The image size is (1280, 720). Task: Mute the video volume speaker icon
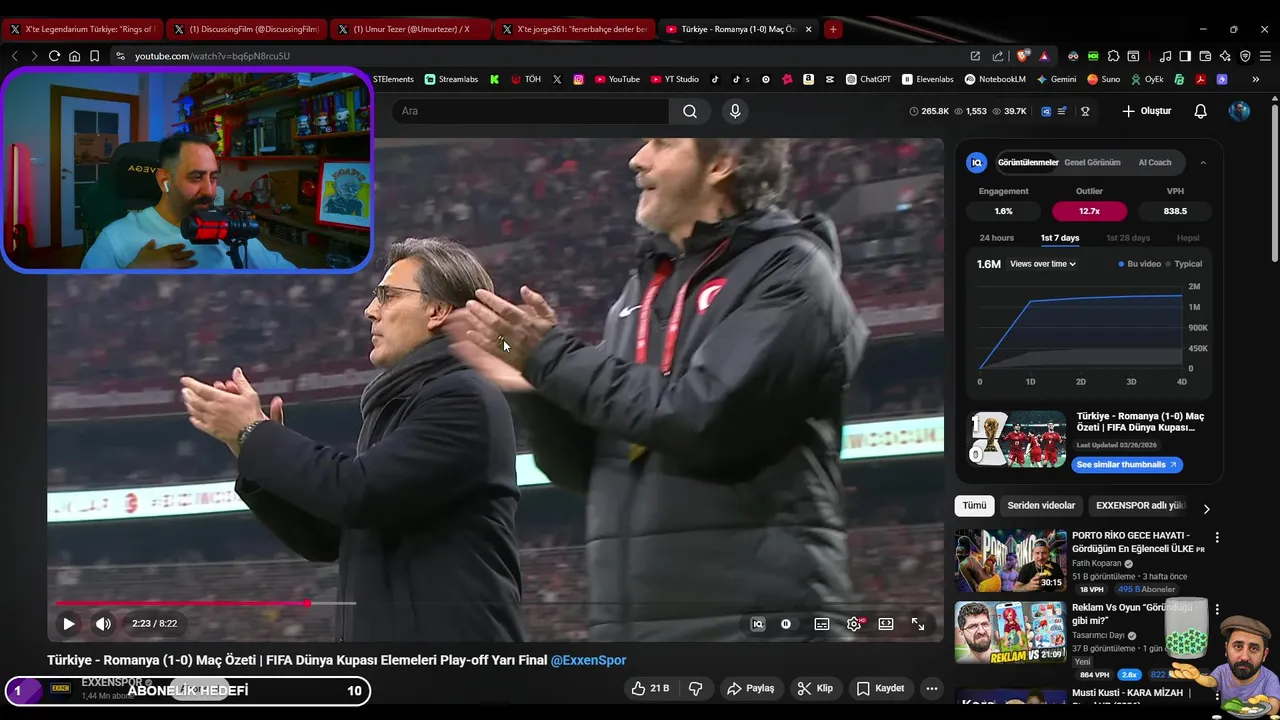click(x=103, y=623)
